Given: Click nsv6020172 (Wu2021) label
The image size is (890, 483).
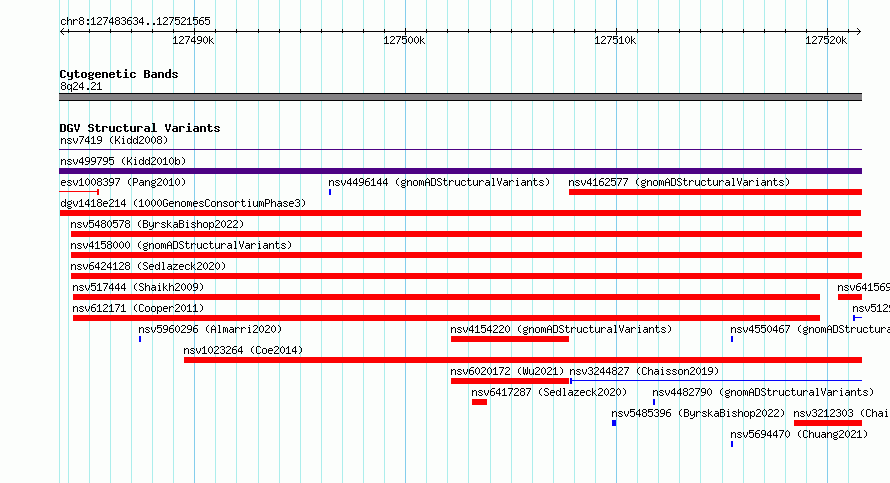Looking at the screenshot, I should (507, 371).
